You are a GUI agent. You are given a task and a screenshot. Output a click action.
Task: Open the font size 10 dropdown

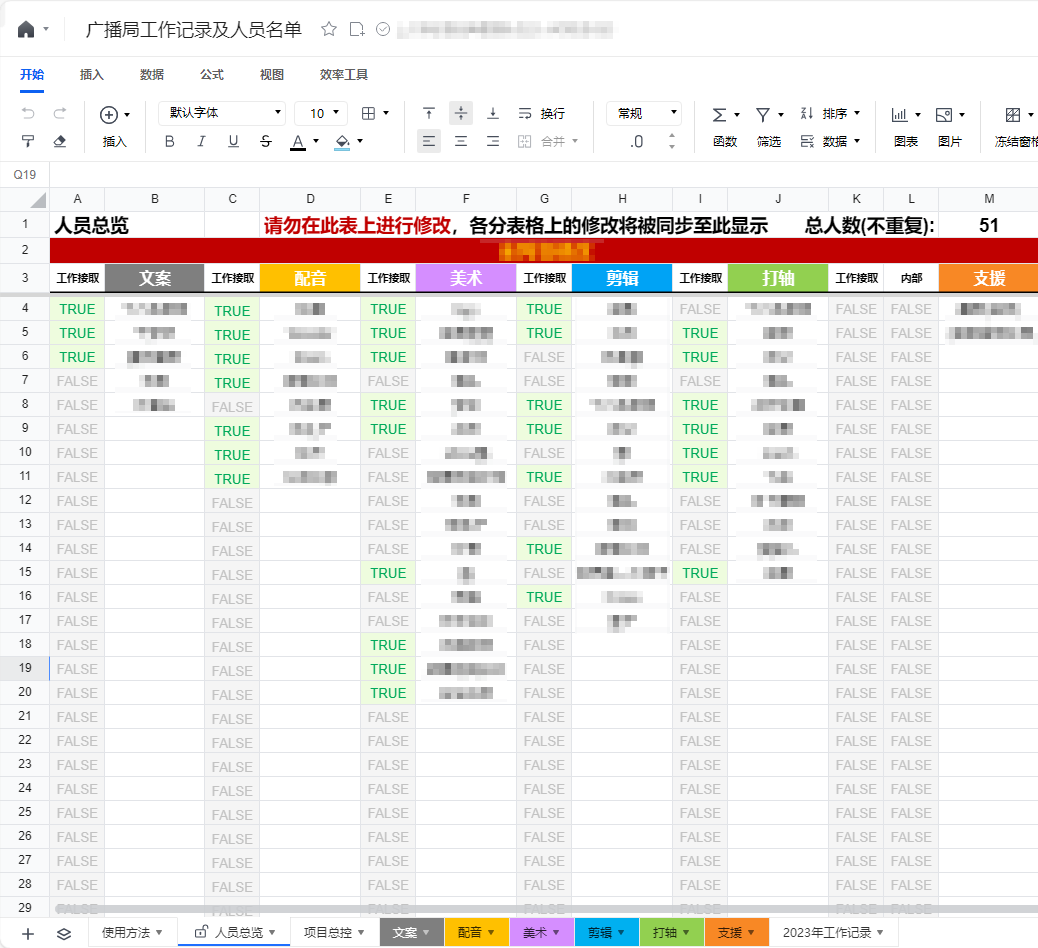[321, 113]
